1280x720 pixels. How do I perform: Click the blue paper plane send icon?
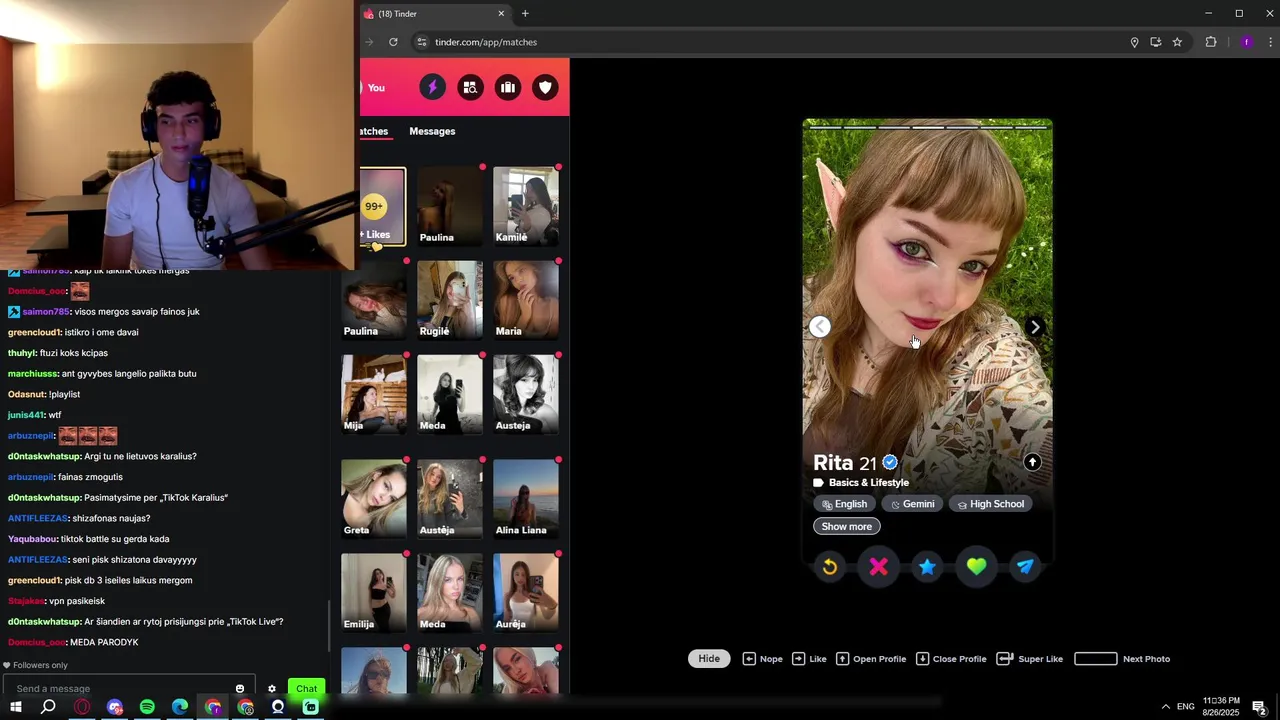(1025, 567)
